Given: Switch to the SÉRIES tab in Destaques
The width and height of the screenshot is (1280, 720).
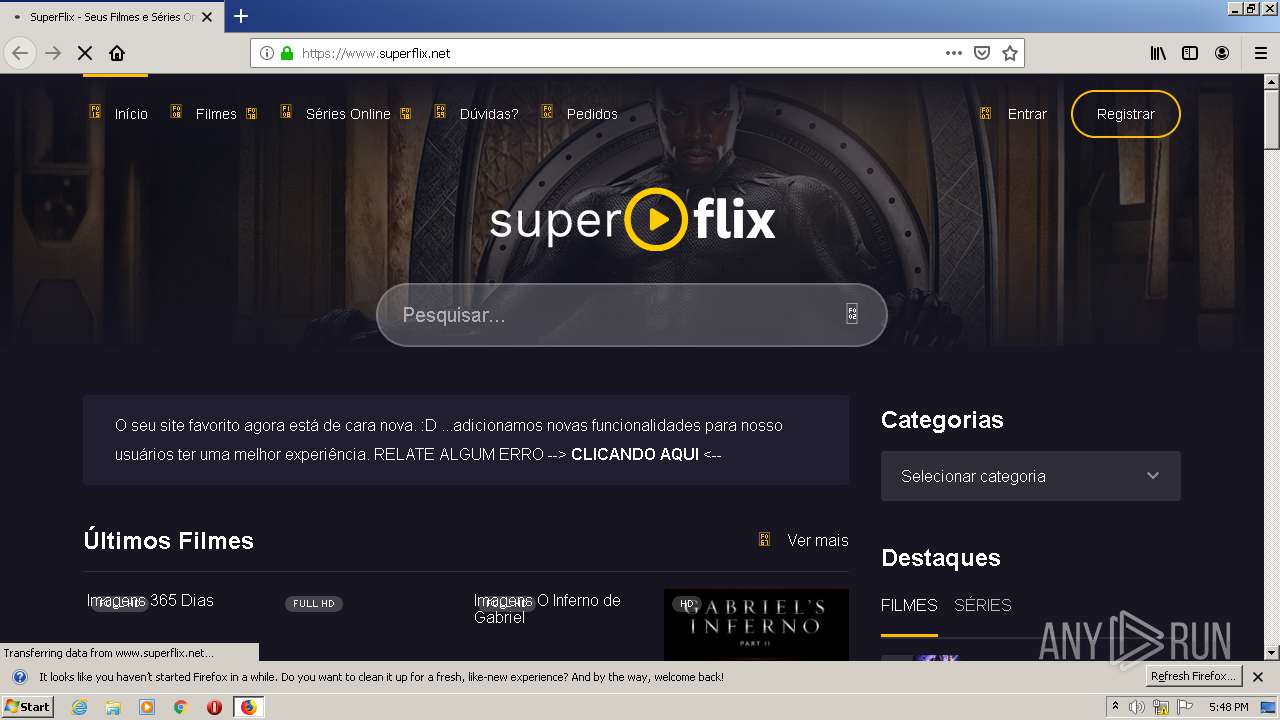Looking at the screenshot, I should point(983,605).
